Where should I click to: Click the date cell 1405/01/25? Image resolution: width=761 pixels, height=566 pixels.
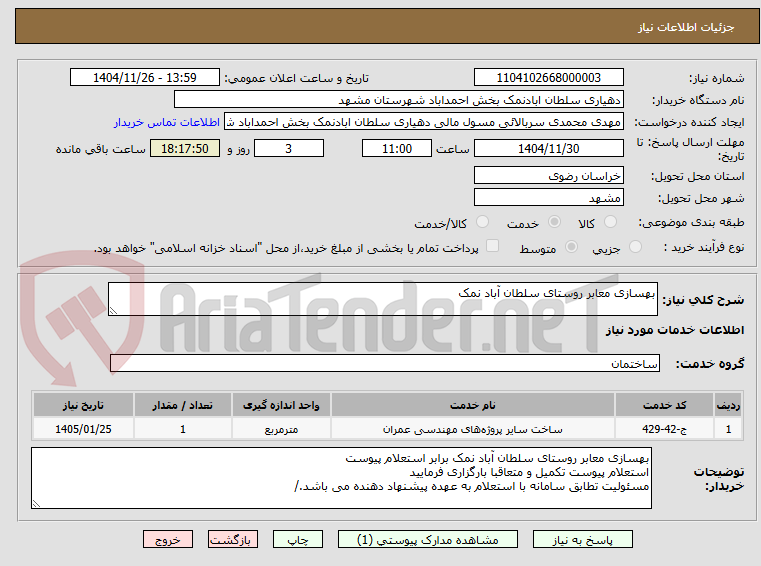click(x=83, y=429)
